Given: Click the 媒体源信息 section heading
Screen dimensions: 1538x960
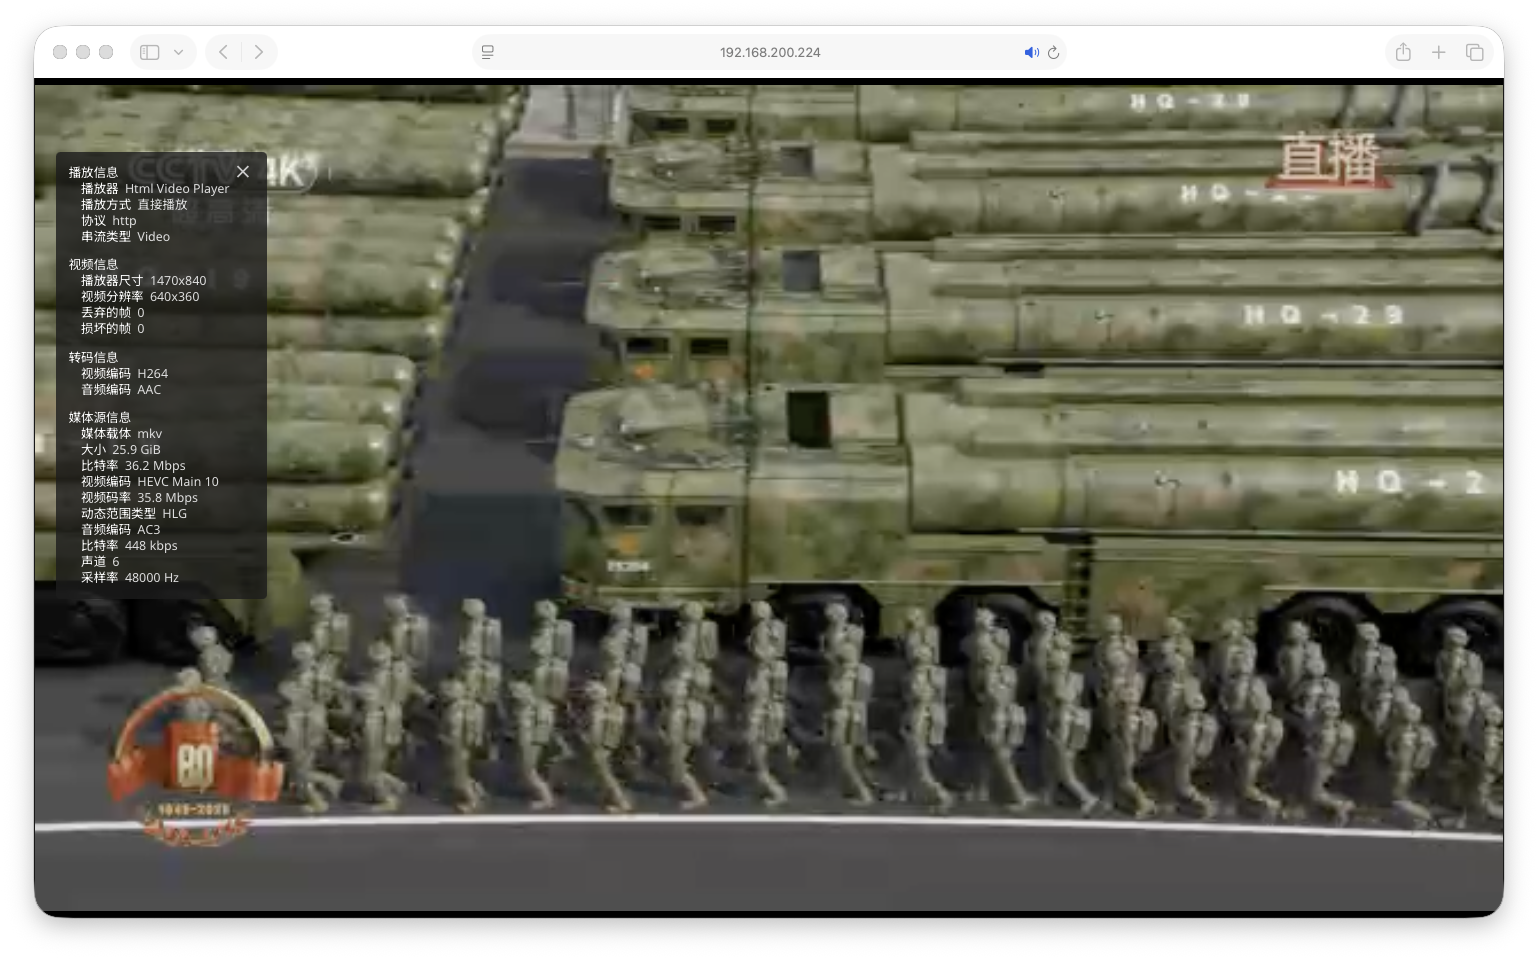Looking at the screenshot, I should tap(99, 417).
